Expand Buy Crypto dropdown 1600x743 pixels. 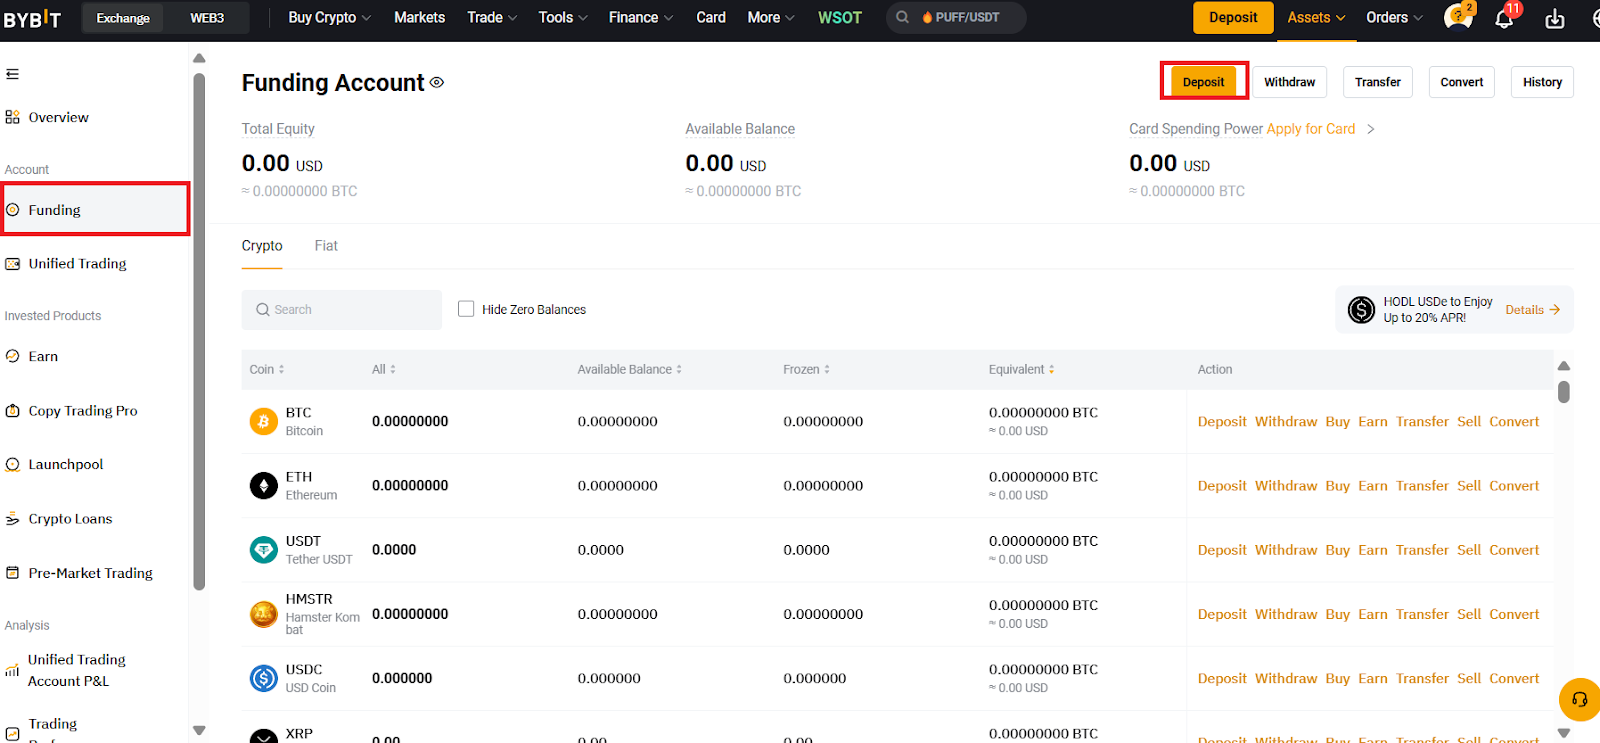coord(329,17)
